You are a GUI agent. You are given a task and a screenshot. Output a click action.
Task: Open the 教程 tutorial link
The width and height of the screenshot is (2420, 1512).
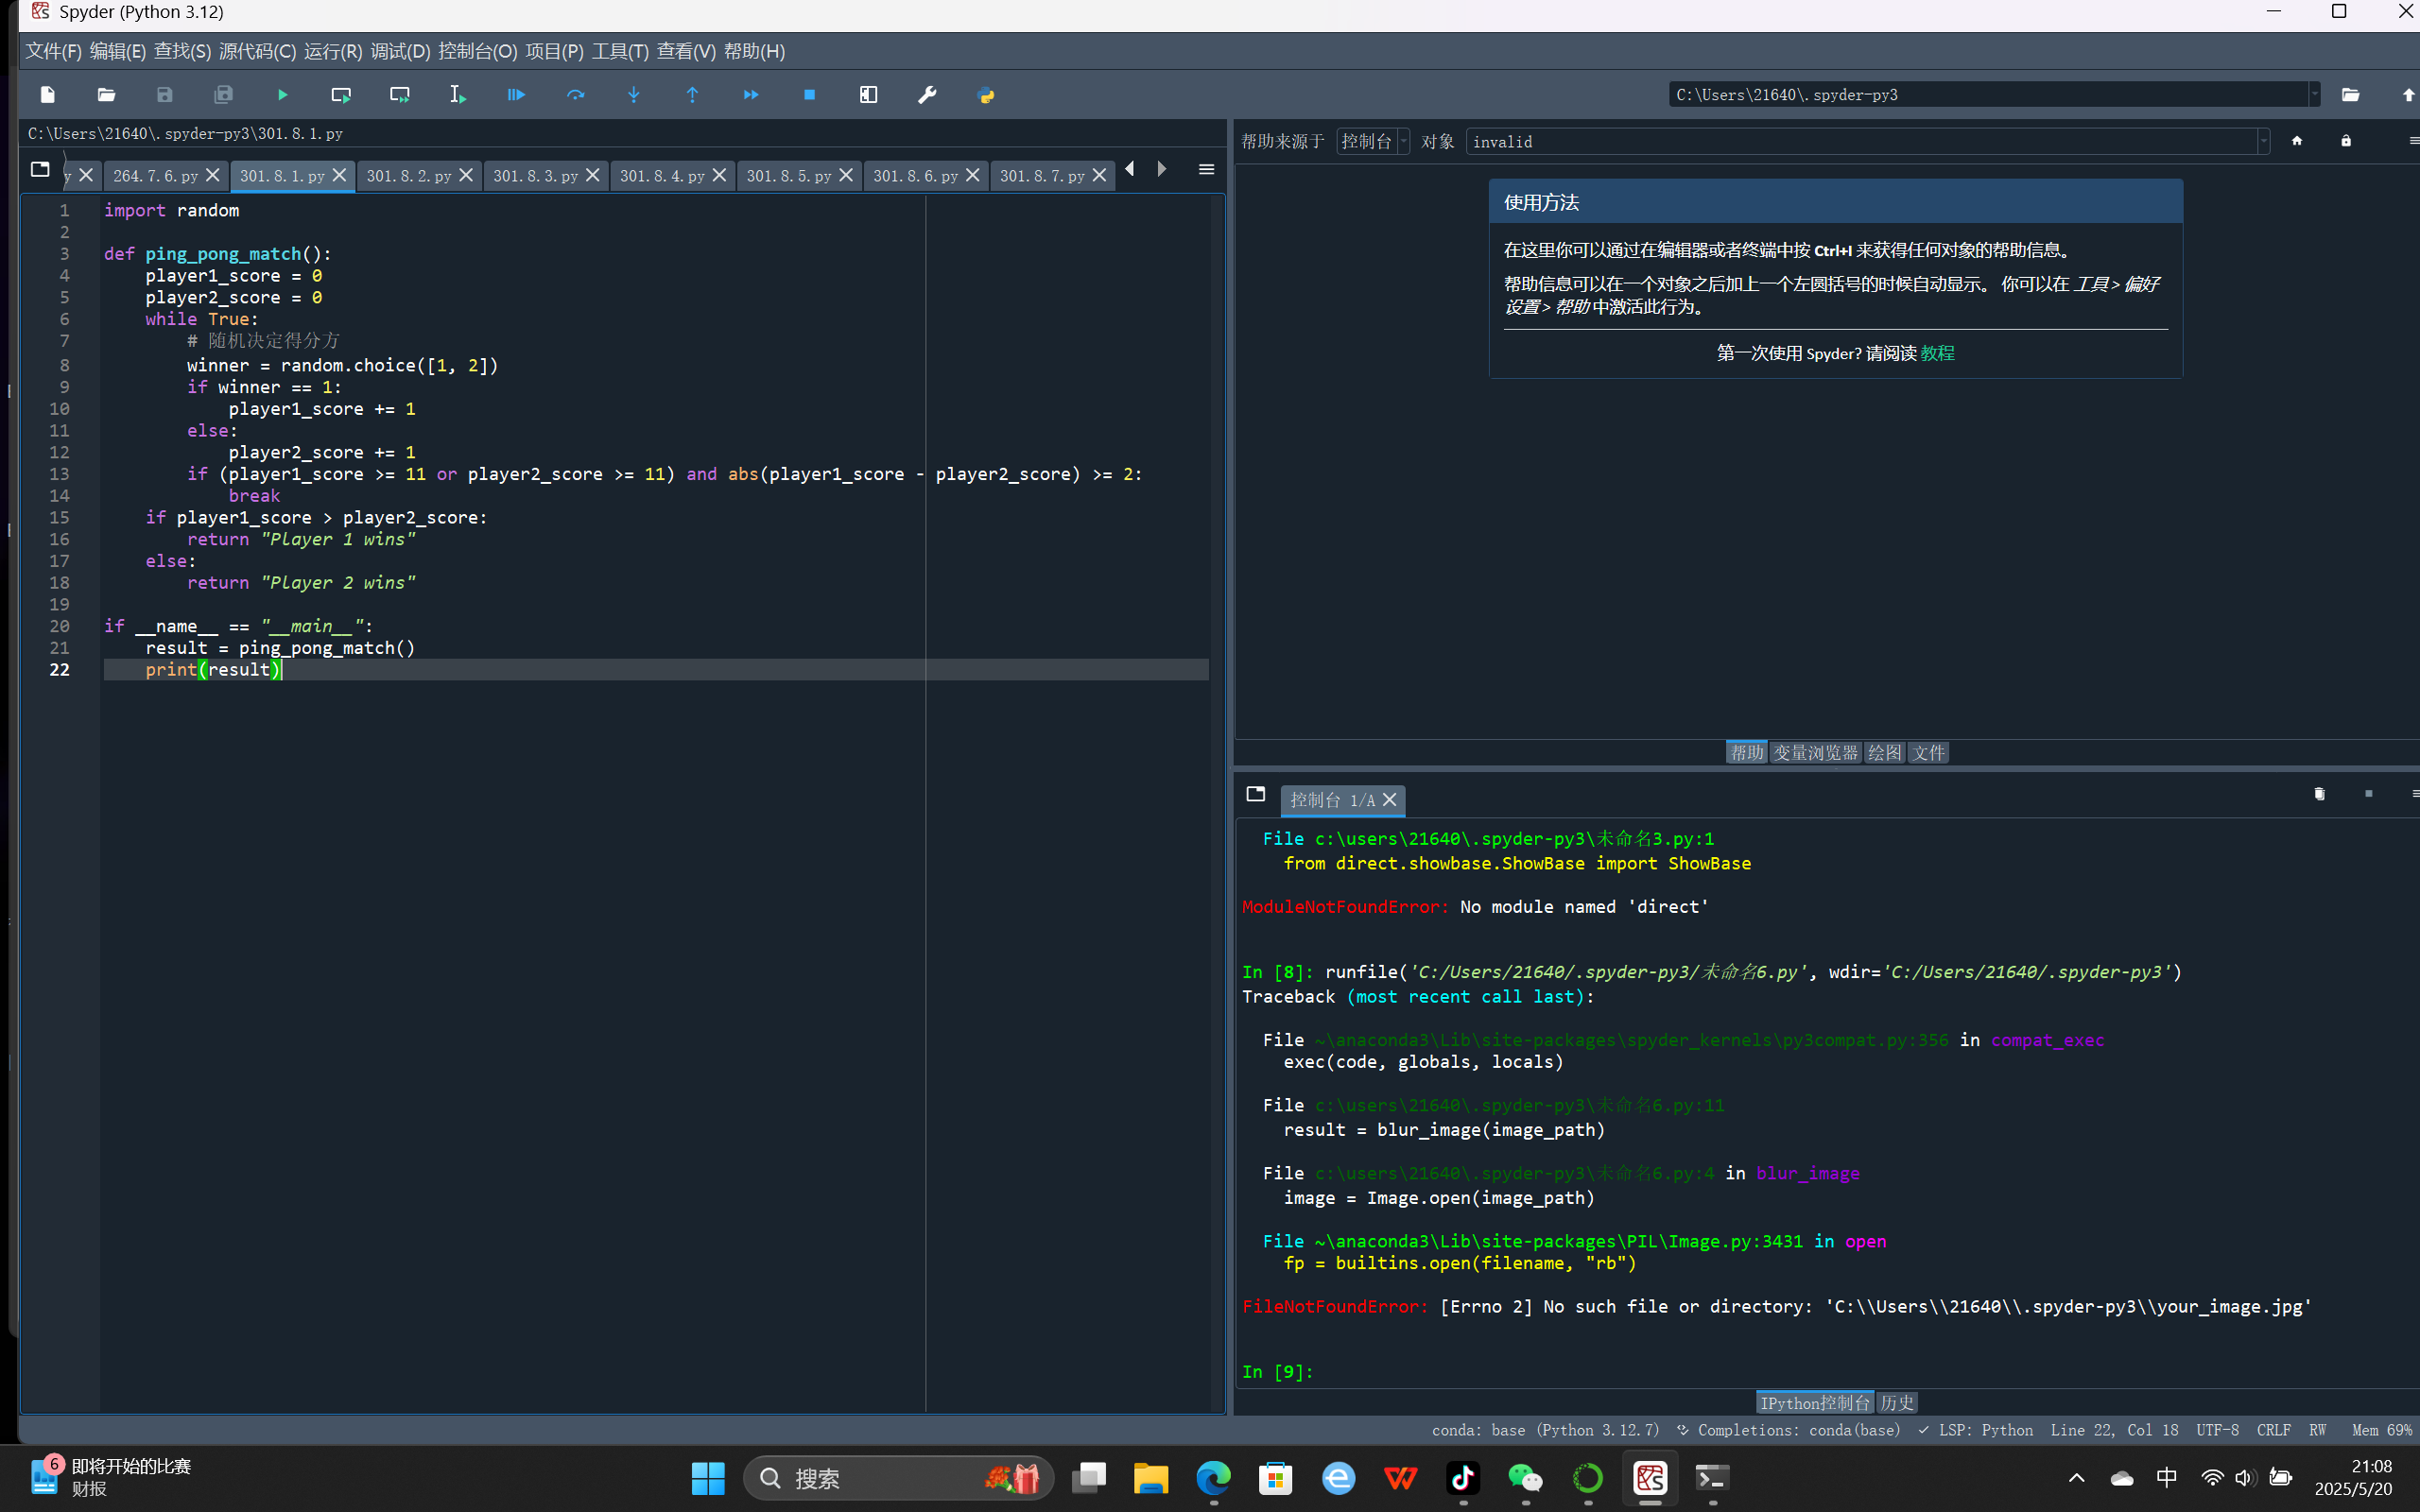point(1937,353)
